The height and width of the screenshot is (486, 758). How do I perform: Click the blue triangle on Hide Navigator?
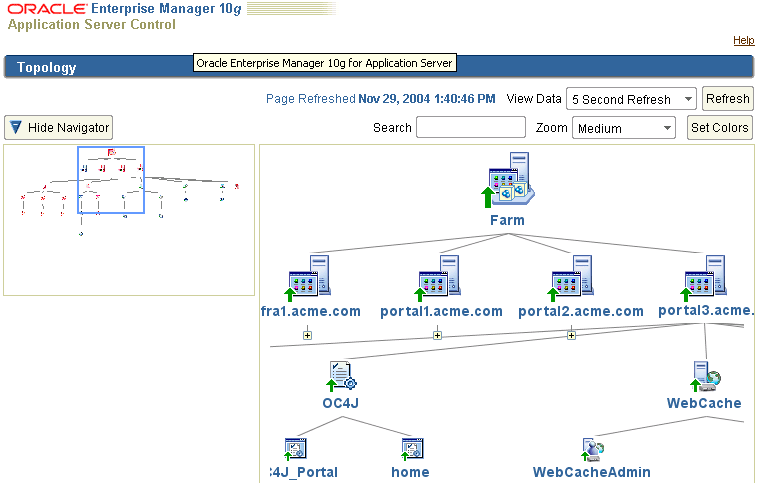16,127
